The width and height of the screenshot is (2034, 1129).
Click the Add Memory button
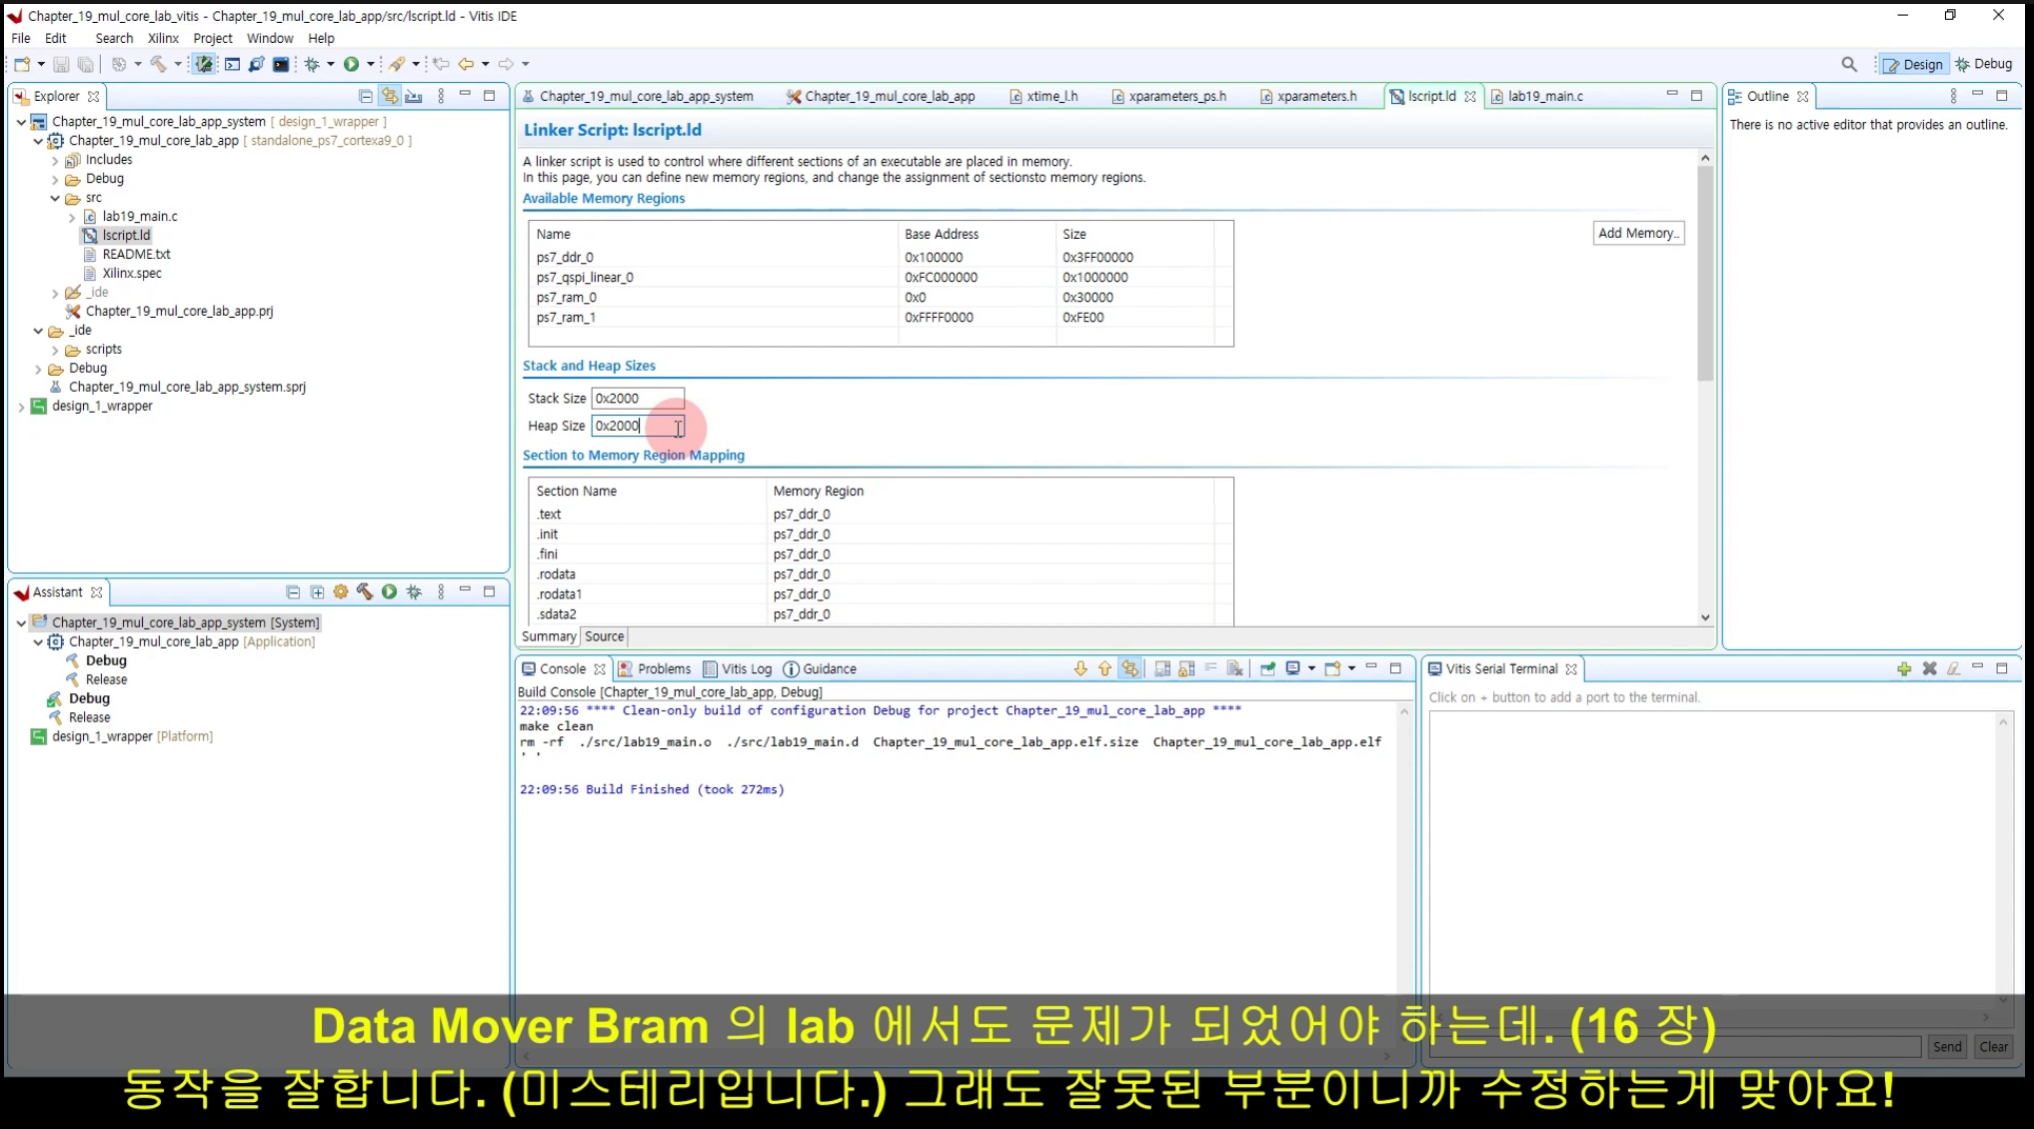(1637, 233)
